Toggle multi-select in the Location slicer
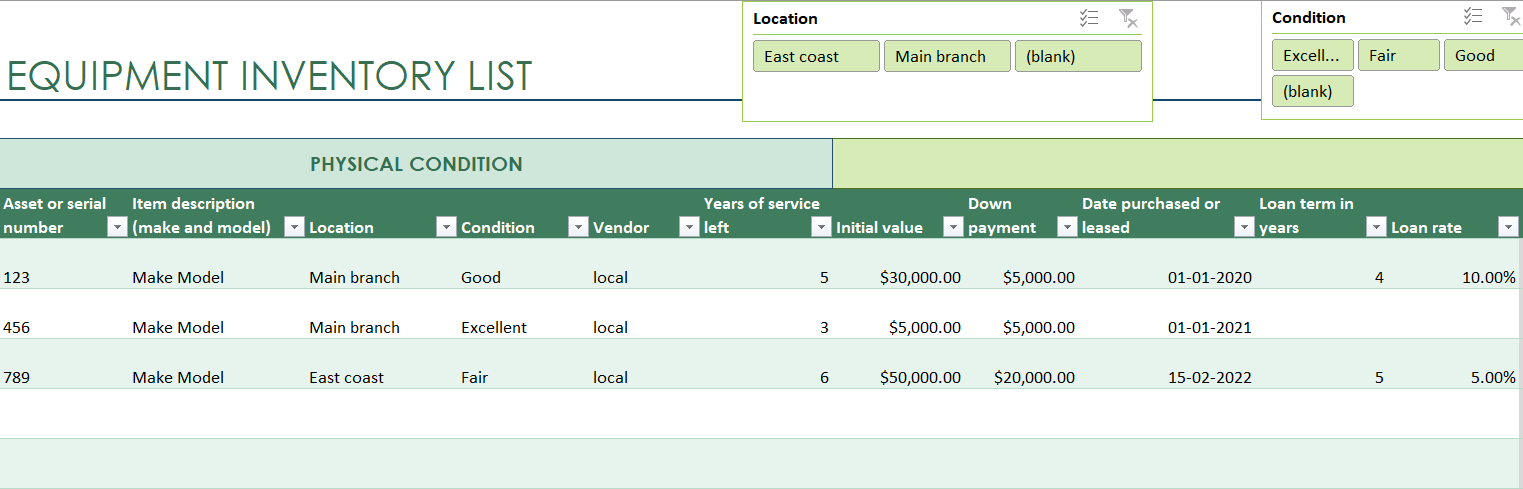 (1089, 18)
